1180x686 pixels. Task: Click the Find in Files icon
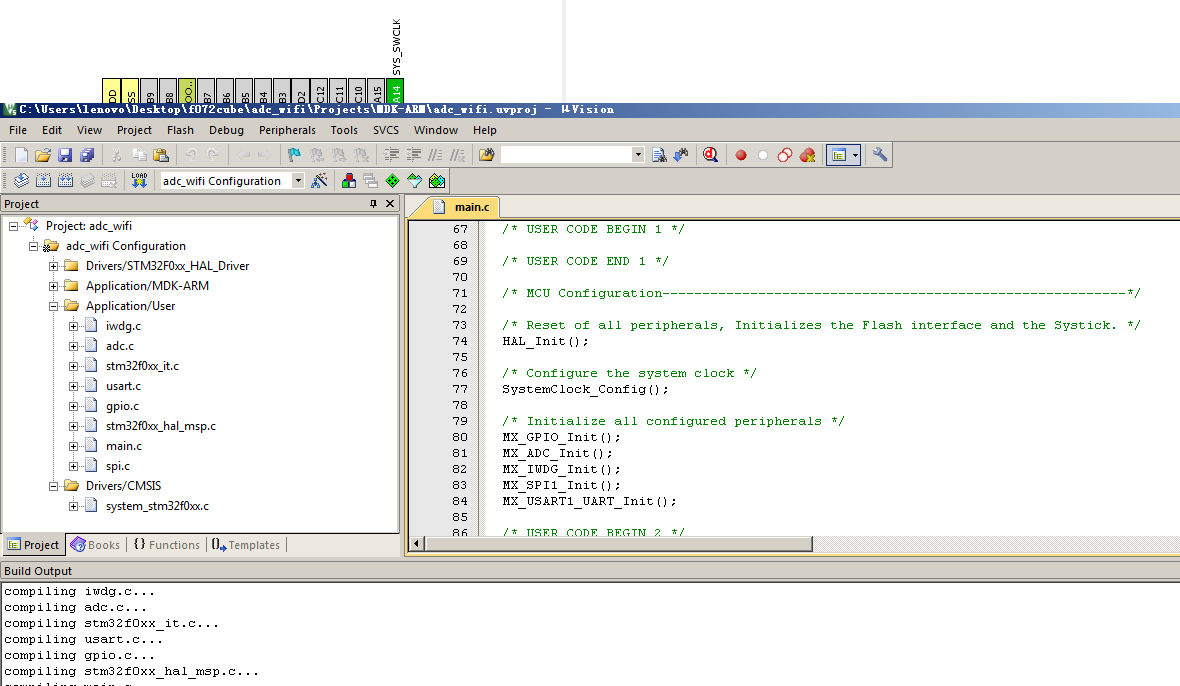click(x=486, y=155)
